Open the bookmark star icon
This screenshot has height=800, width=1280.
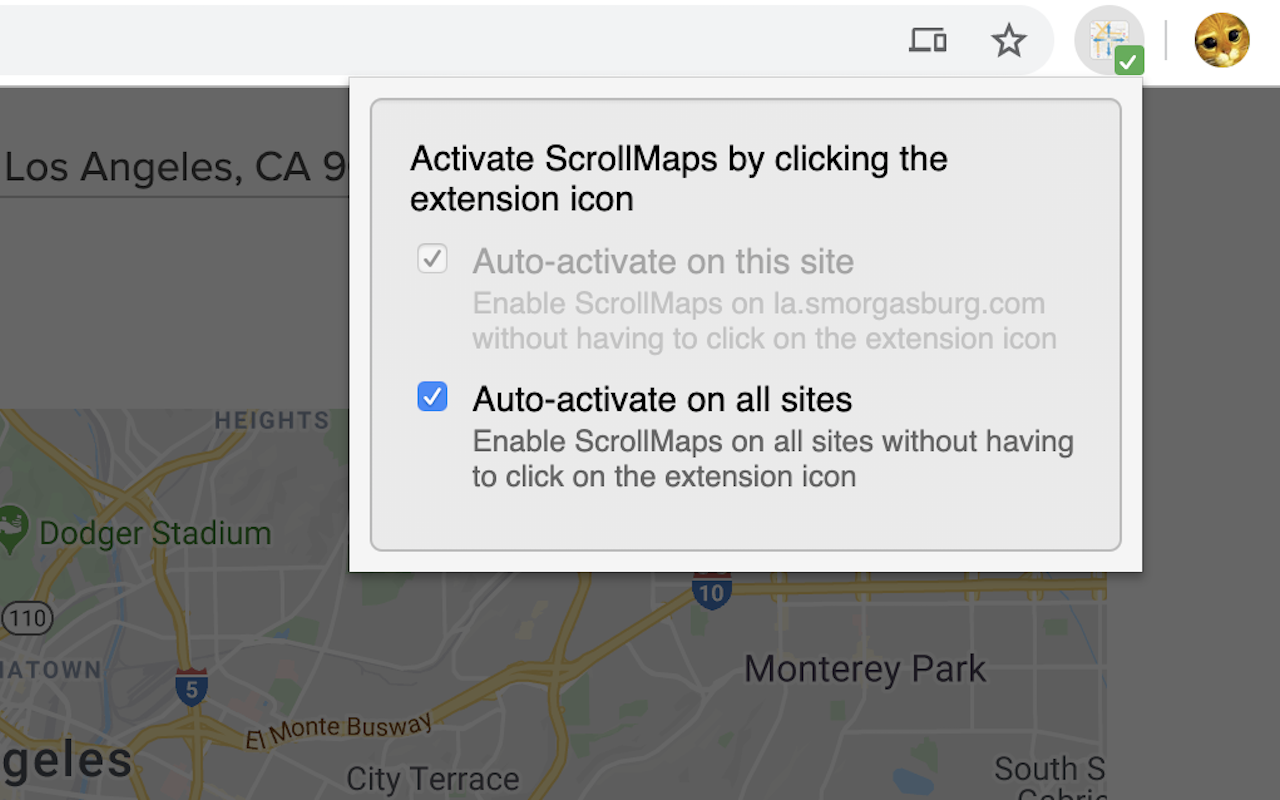point(1009,41)
